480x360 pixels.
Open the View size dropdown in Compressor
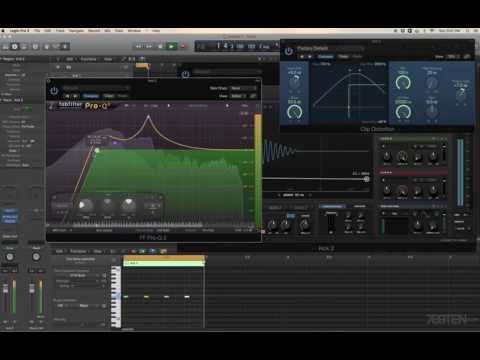tap(453, 57)
